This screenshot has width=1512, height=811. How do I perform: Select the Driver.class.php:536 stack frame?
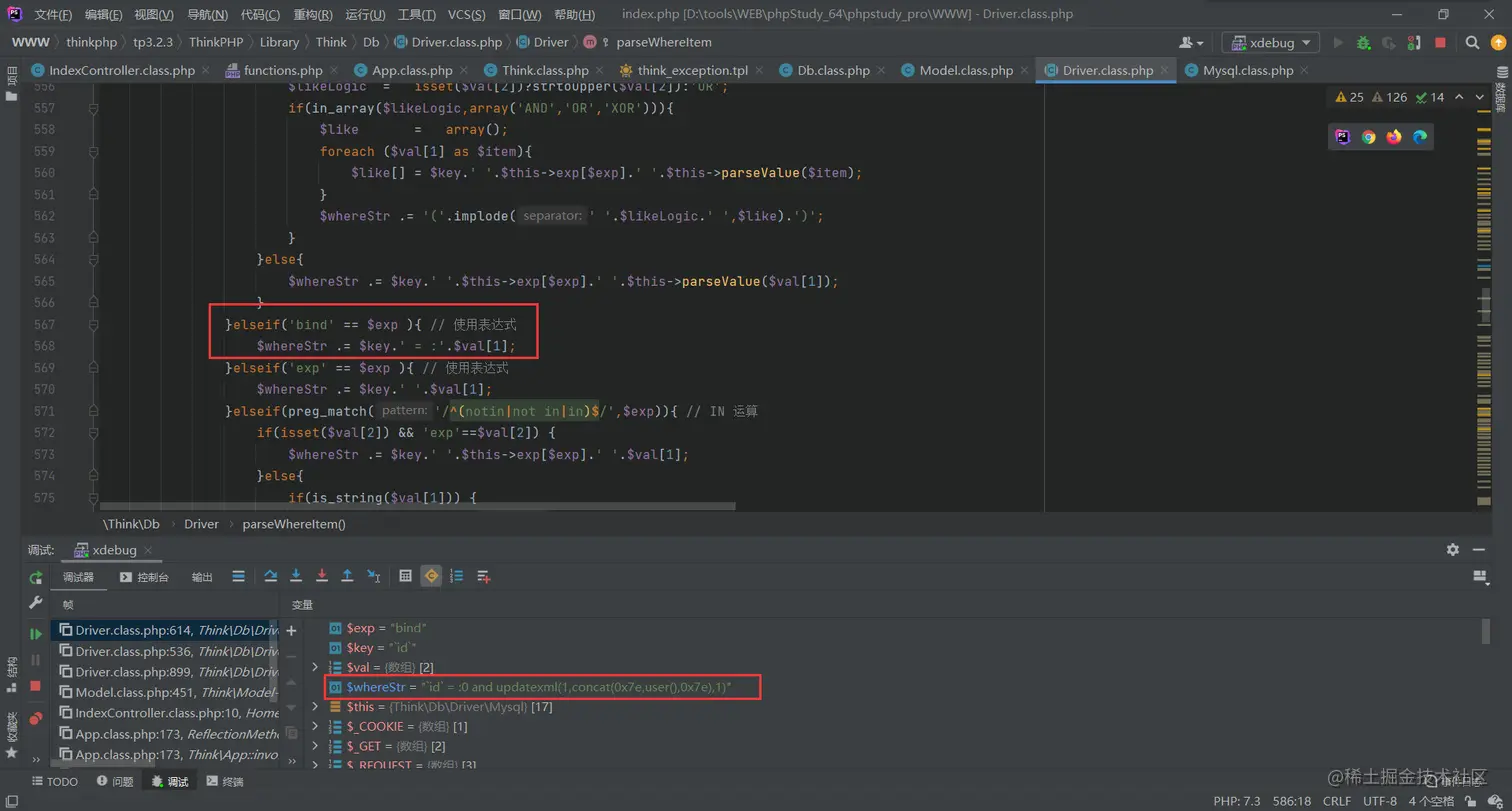(x=165, y=651)
